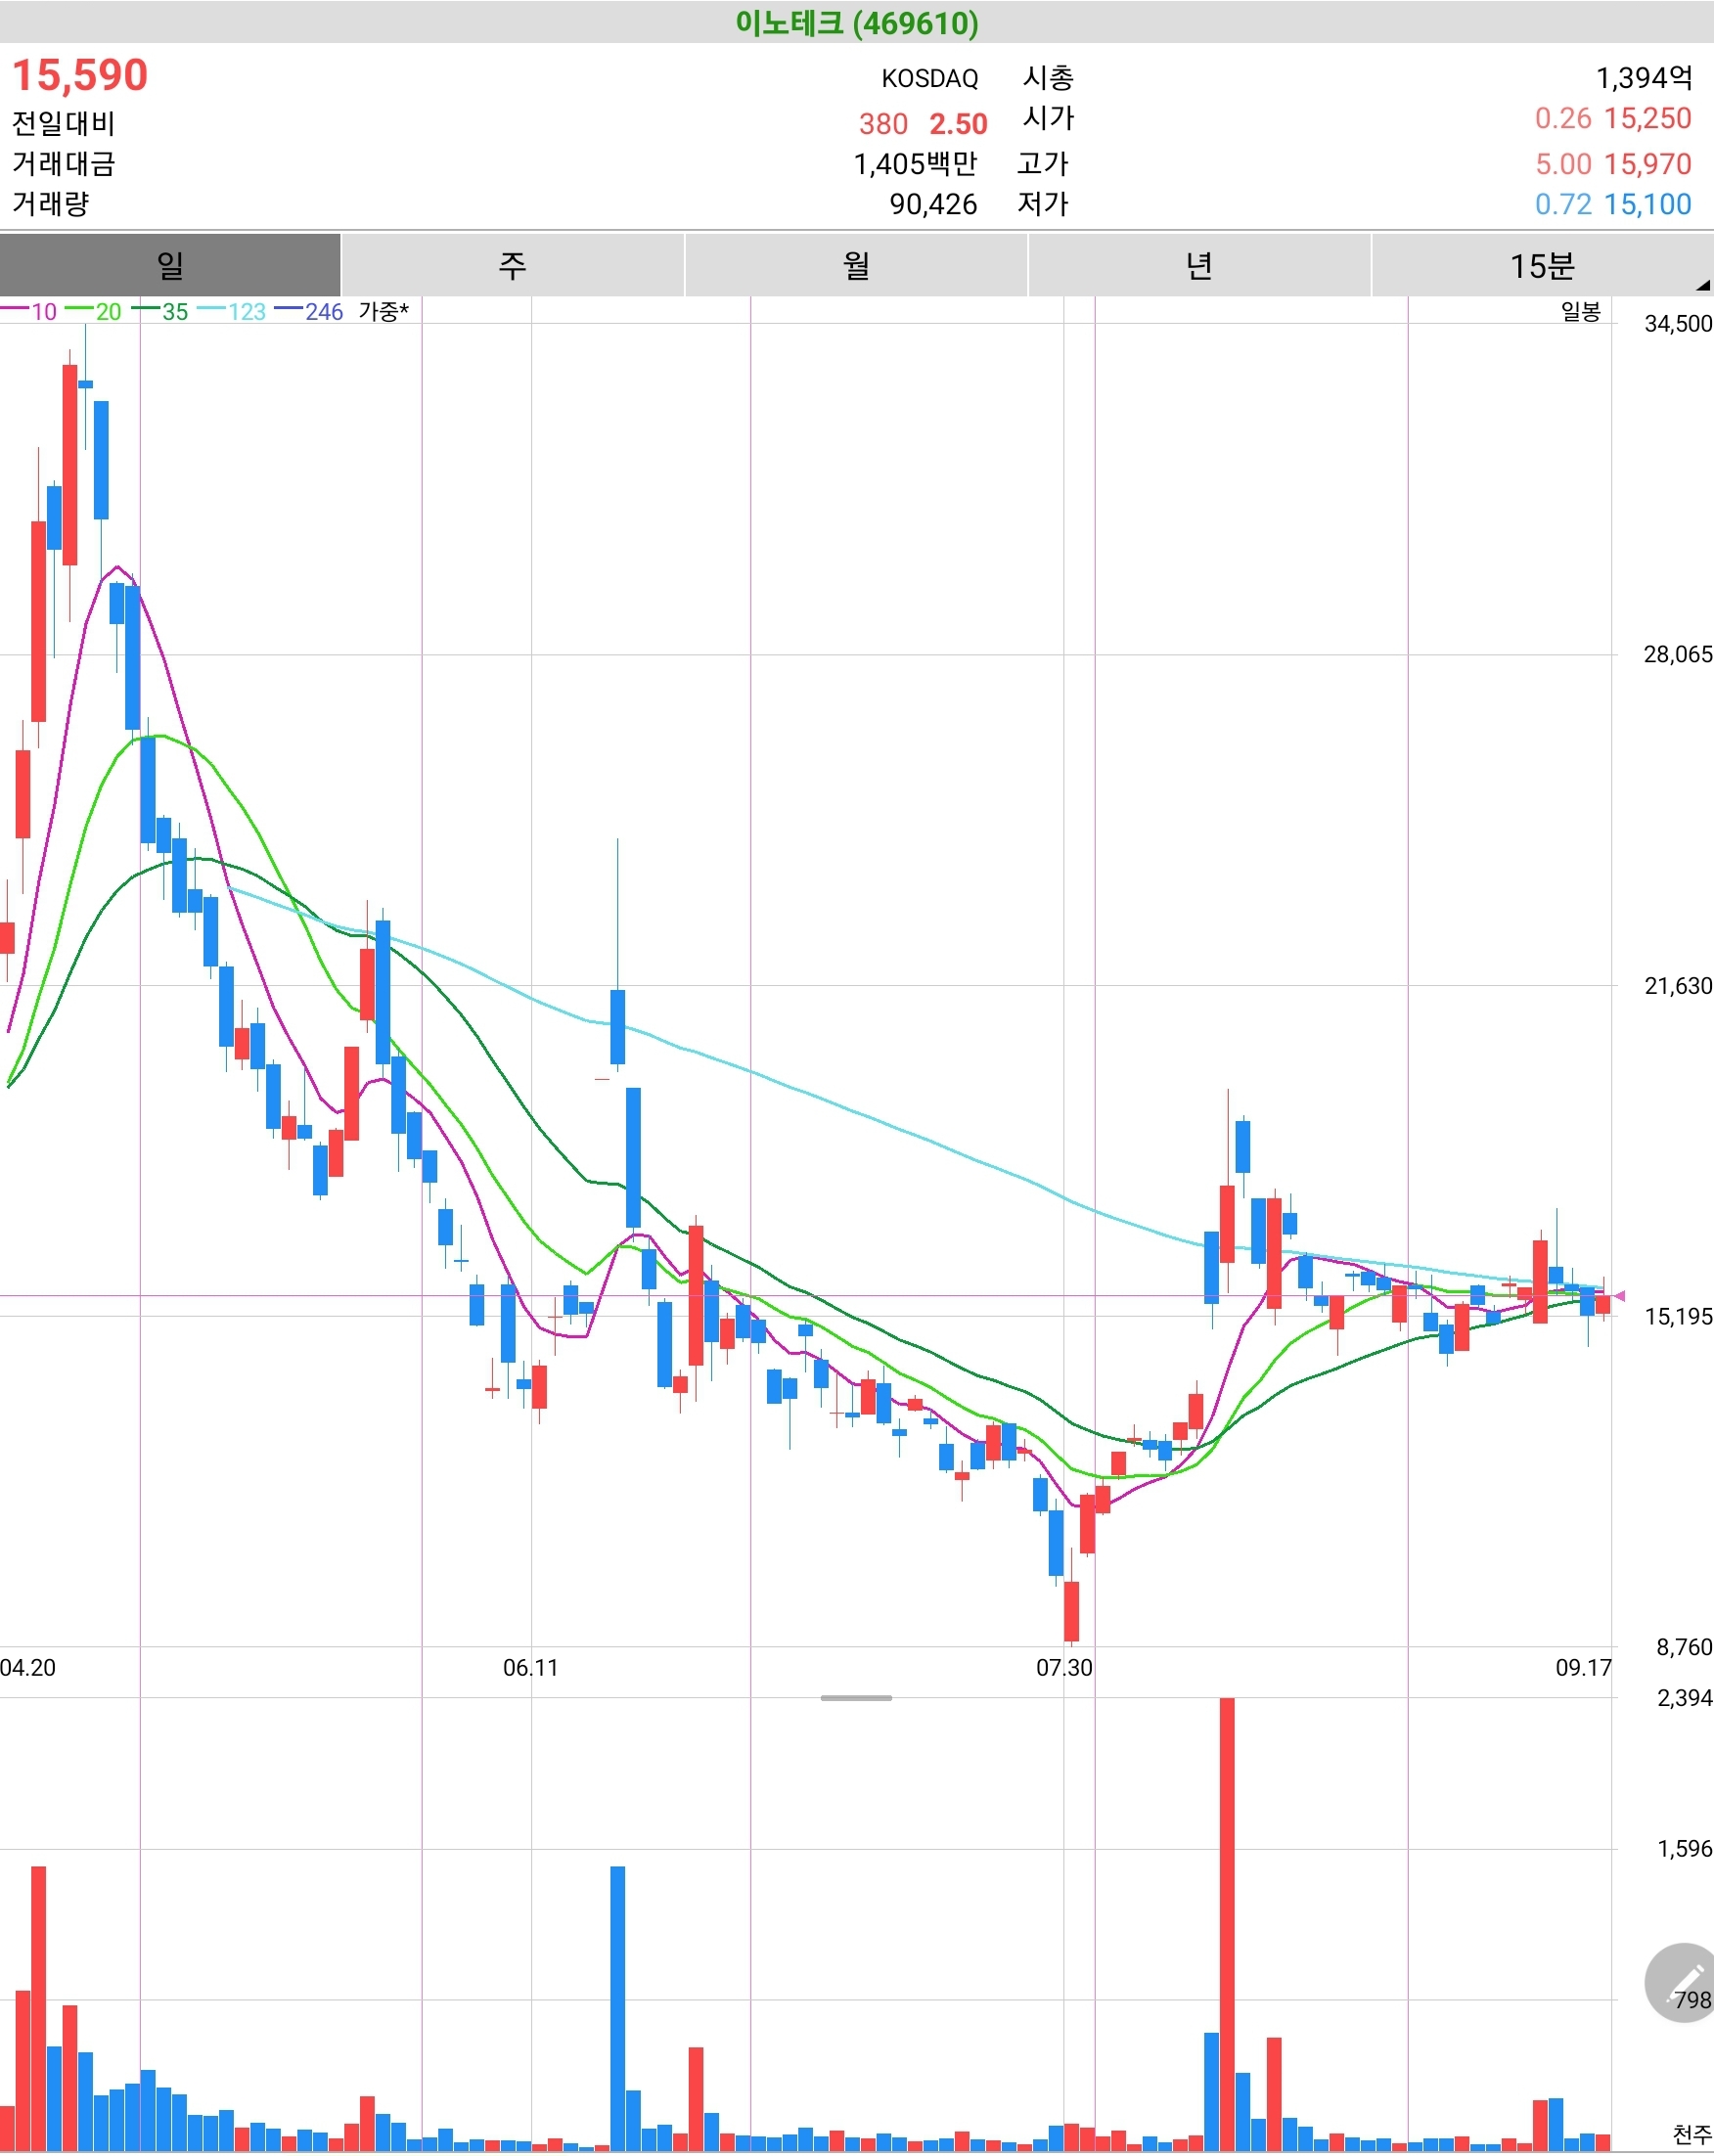Click the 35-day moving average legend
This screenshot has width=1714, height=2156.
[x=161, y=311]
